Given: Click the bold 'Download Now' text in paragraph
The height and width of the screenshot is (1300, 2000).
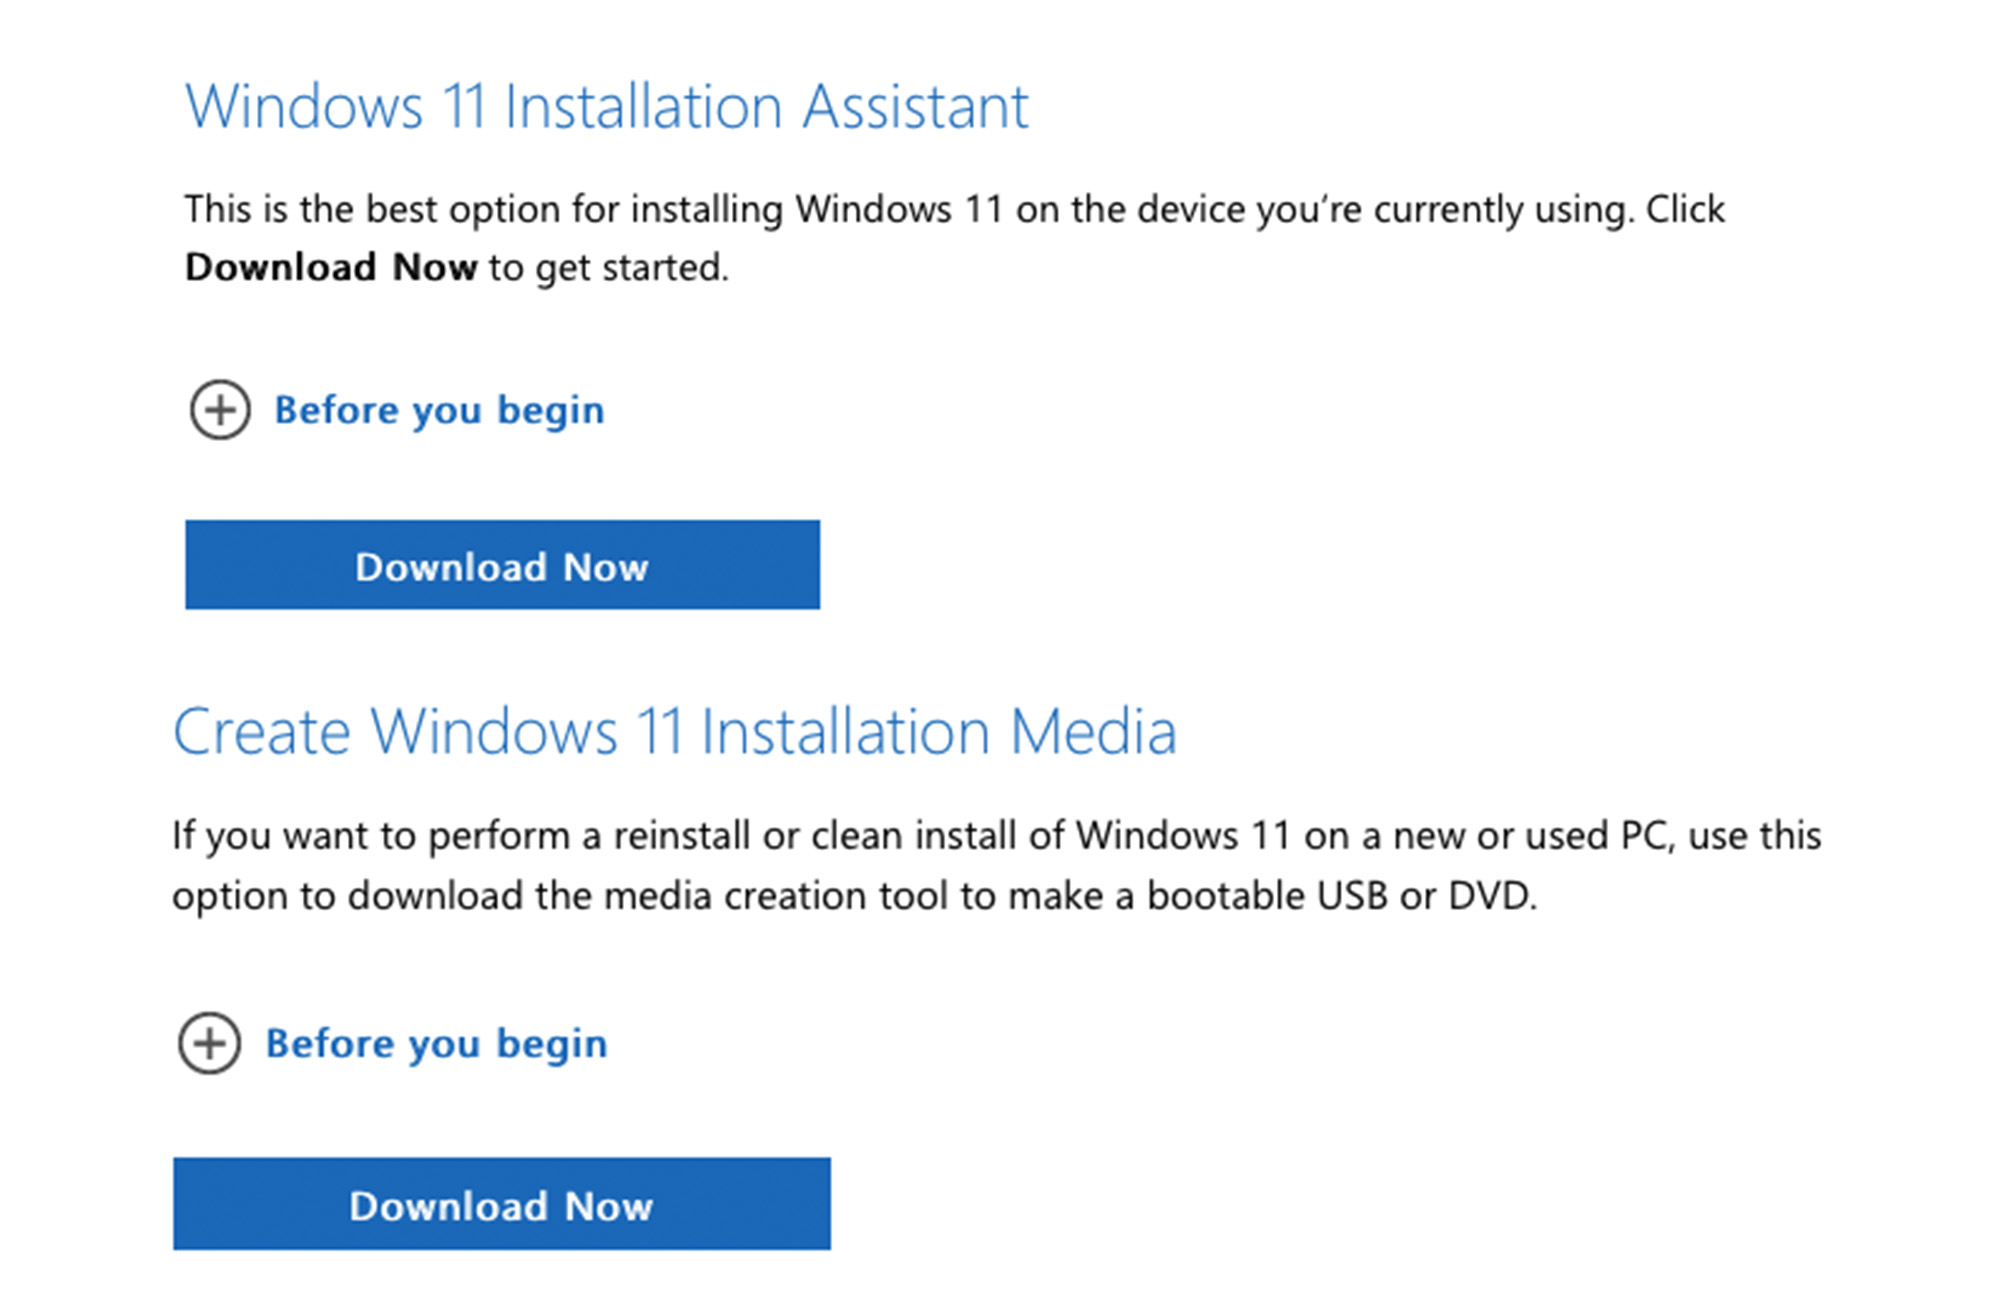Looking at the screenshot, I should [331, 267].
